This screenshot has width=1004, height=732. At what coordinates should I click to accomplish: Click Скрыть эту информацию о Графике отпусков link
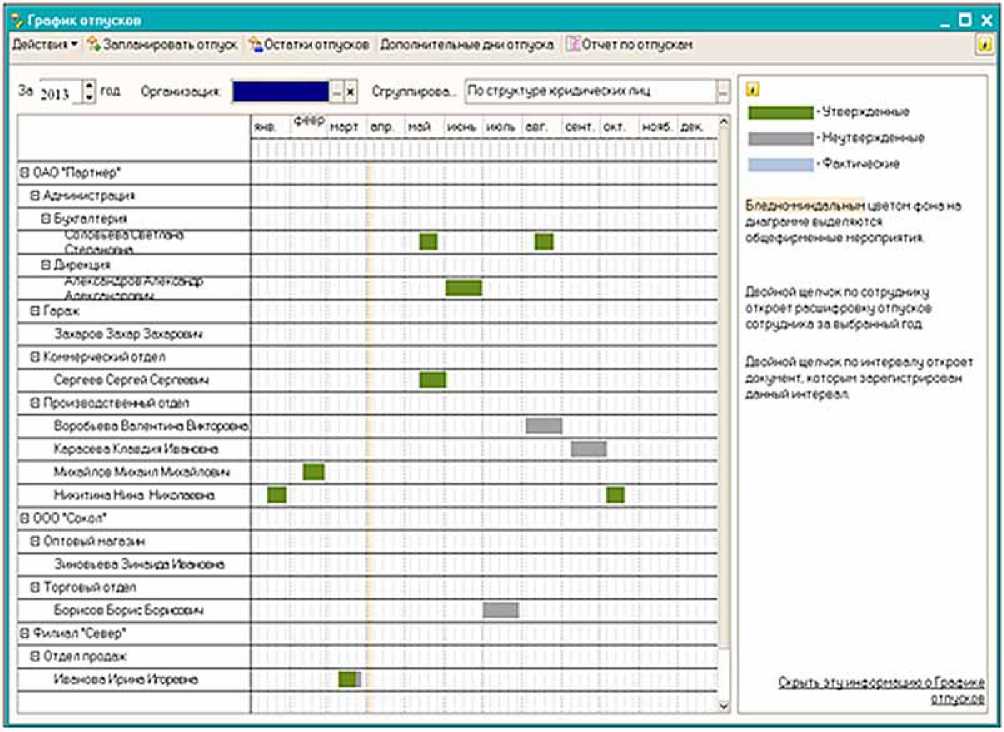click(882, 690)
